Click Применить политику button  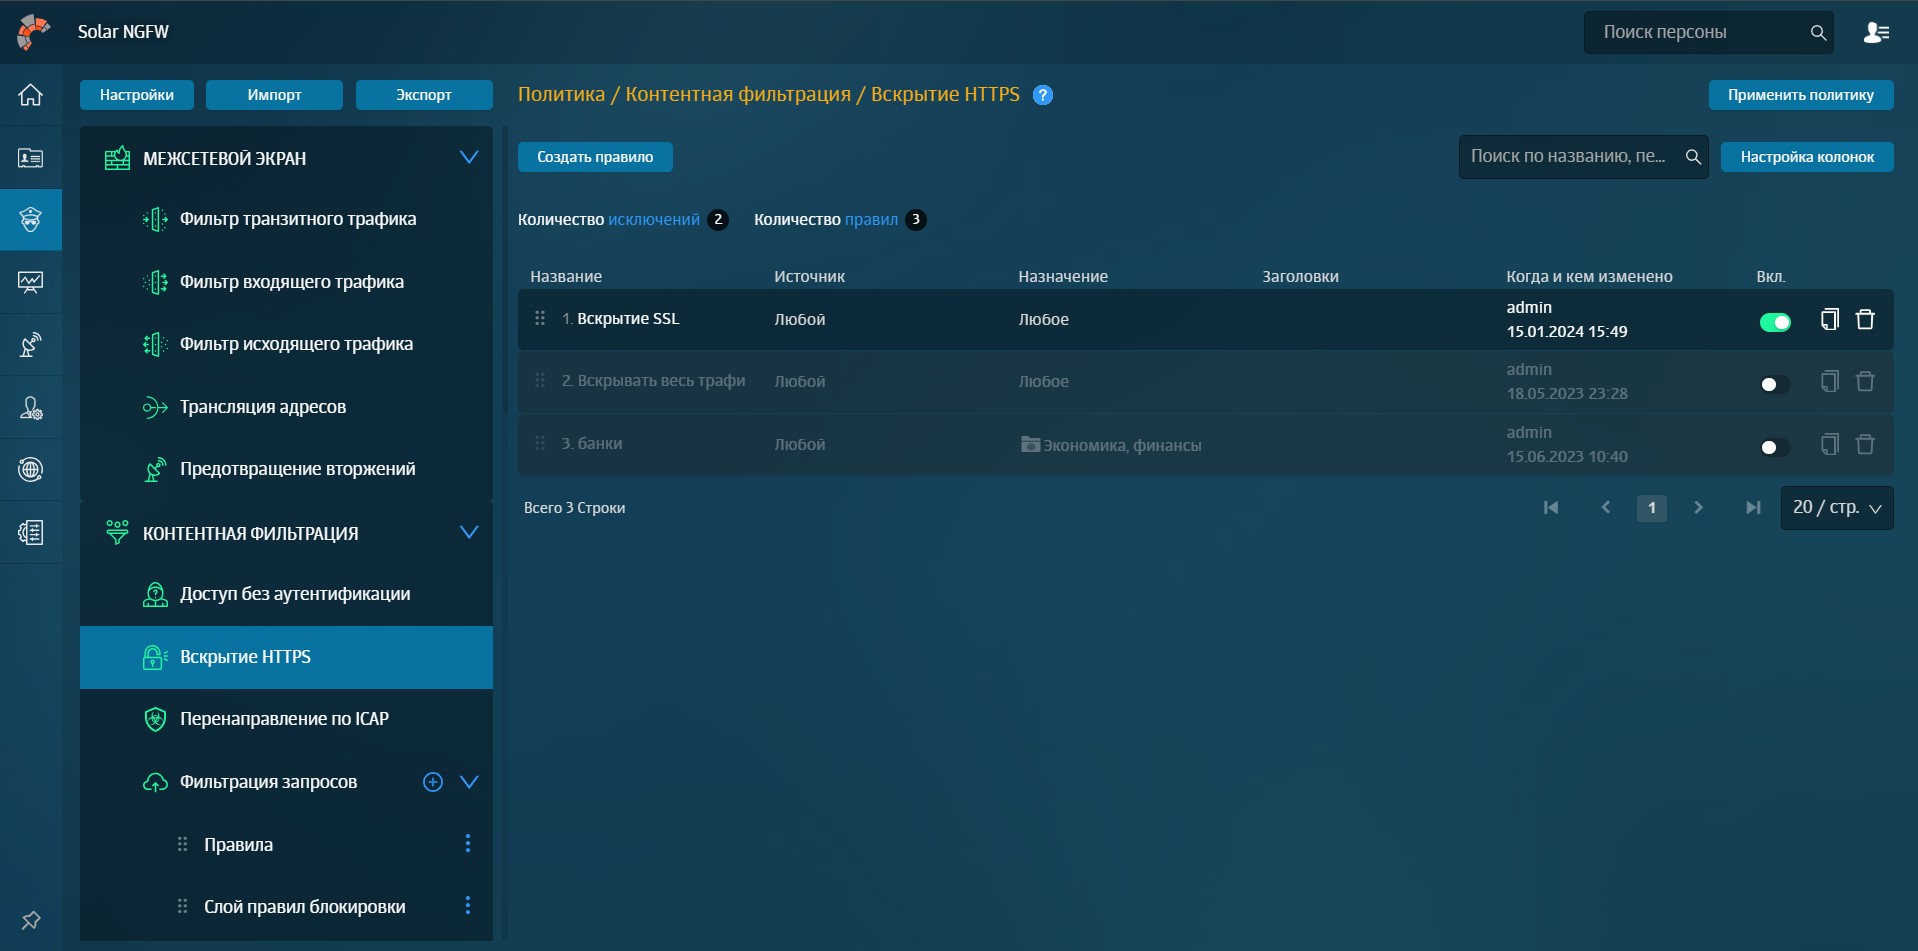[1801, 95]
